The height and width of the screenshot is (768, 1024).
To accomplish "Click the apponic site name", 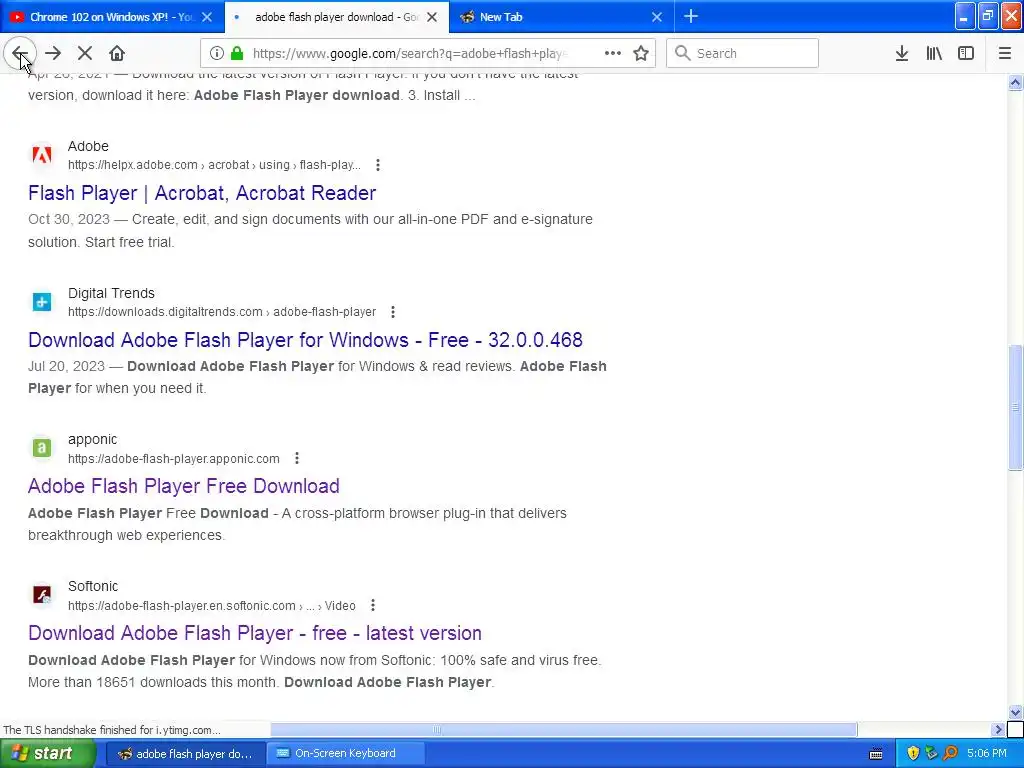I will [x=92, y=440].
